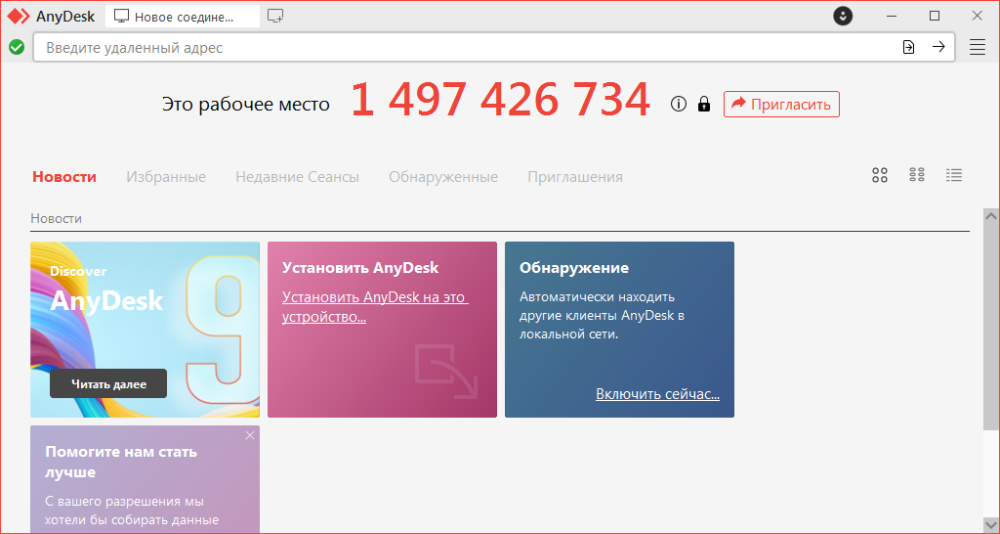
Task: Switch to list view
Action: click(x=954, y=175)
